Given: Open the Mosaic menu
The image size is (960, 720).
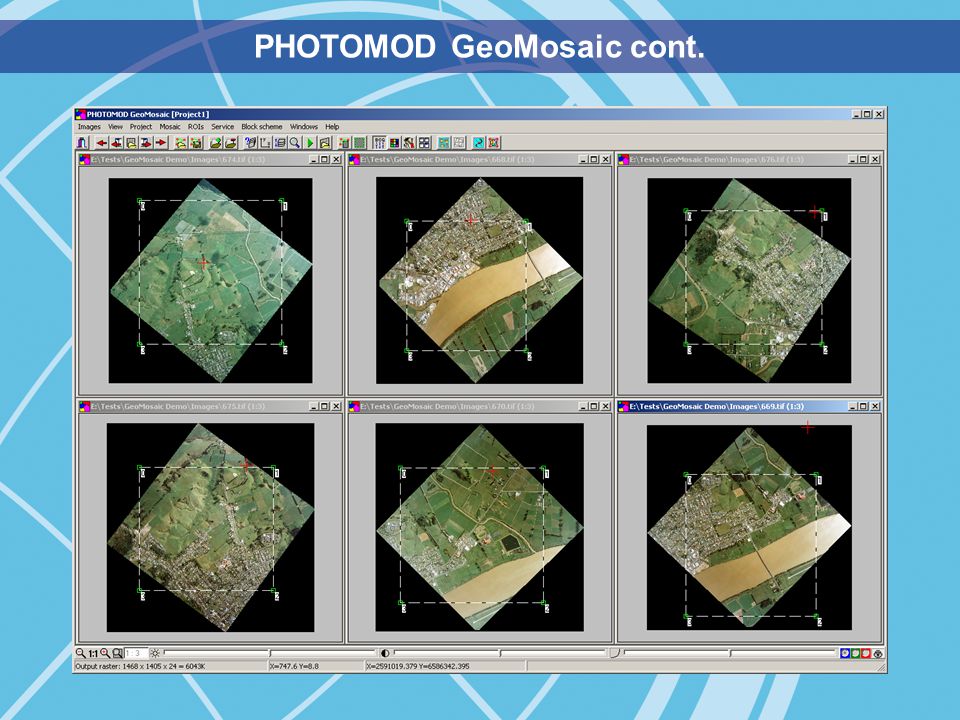Looking at the screenshot, I should pos(170,127).
